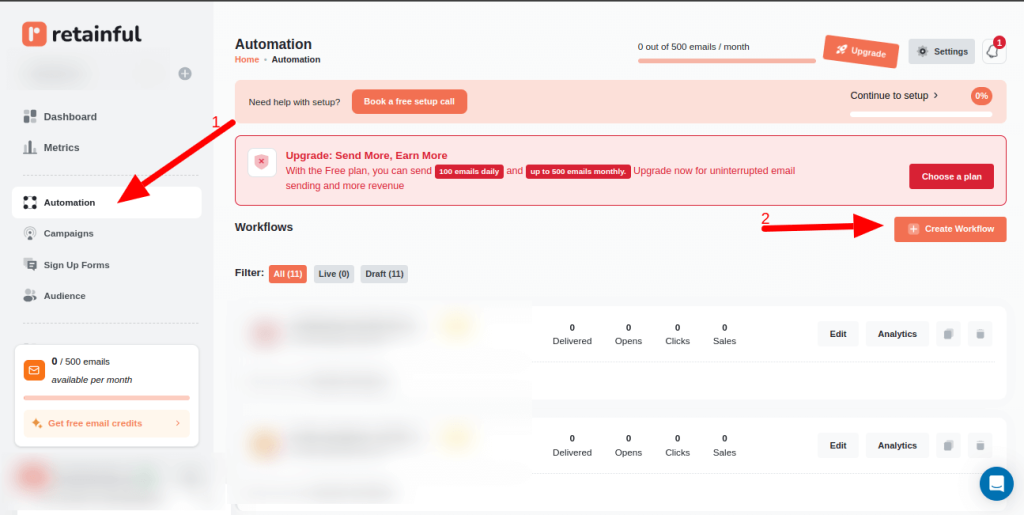This screenshot has height=515, width=1024.
Task: Duplicate the first workflow
Action: point(948,334)
